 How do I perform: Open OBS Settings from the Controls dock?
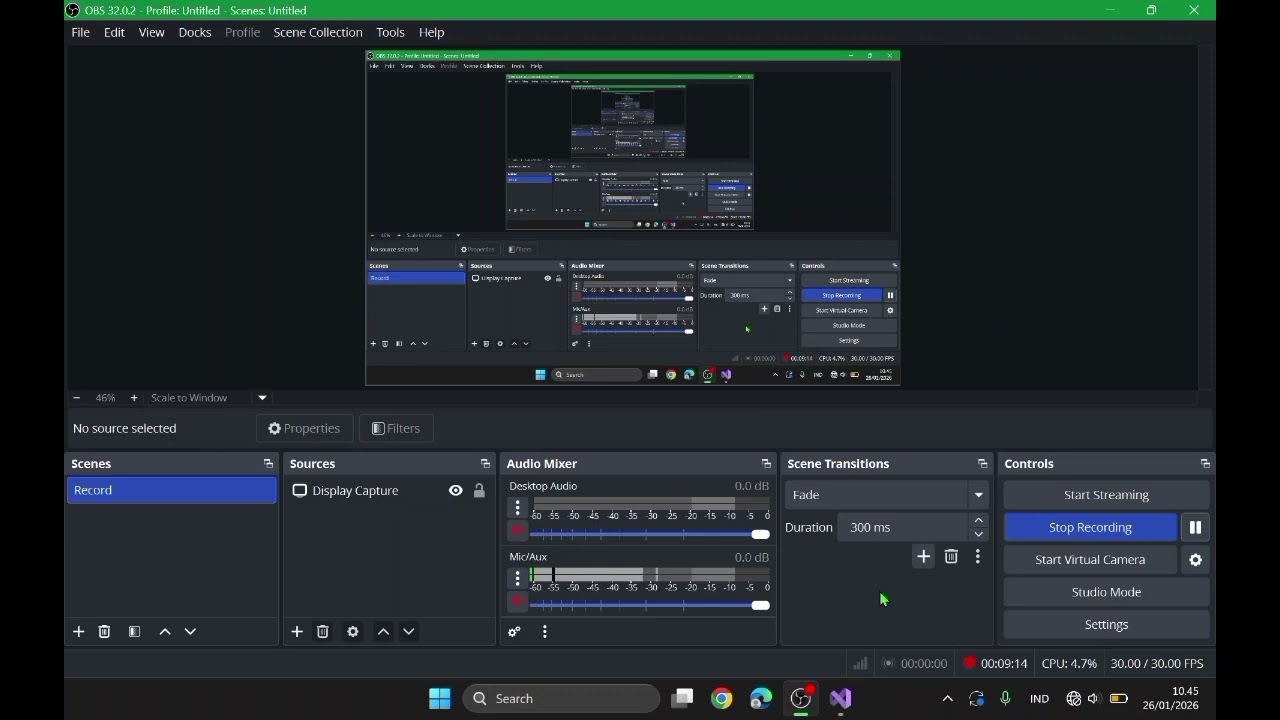[1106, 625]
